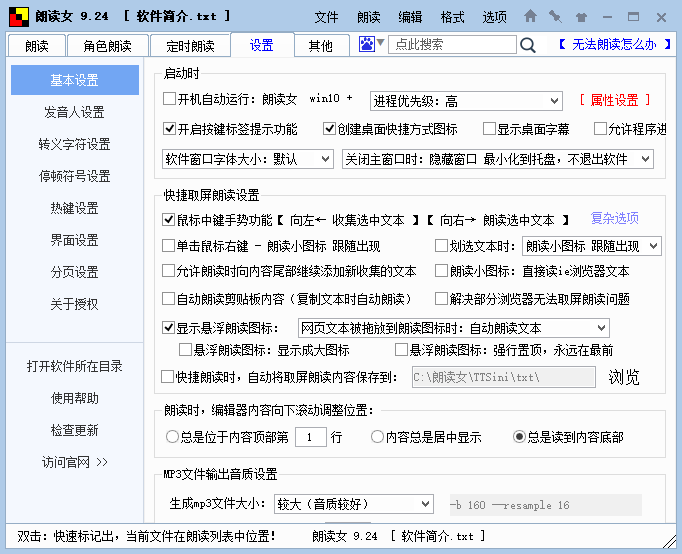Open 进程优先级 dropdown

pyautogui.click(x=465, y=100)
